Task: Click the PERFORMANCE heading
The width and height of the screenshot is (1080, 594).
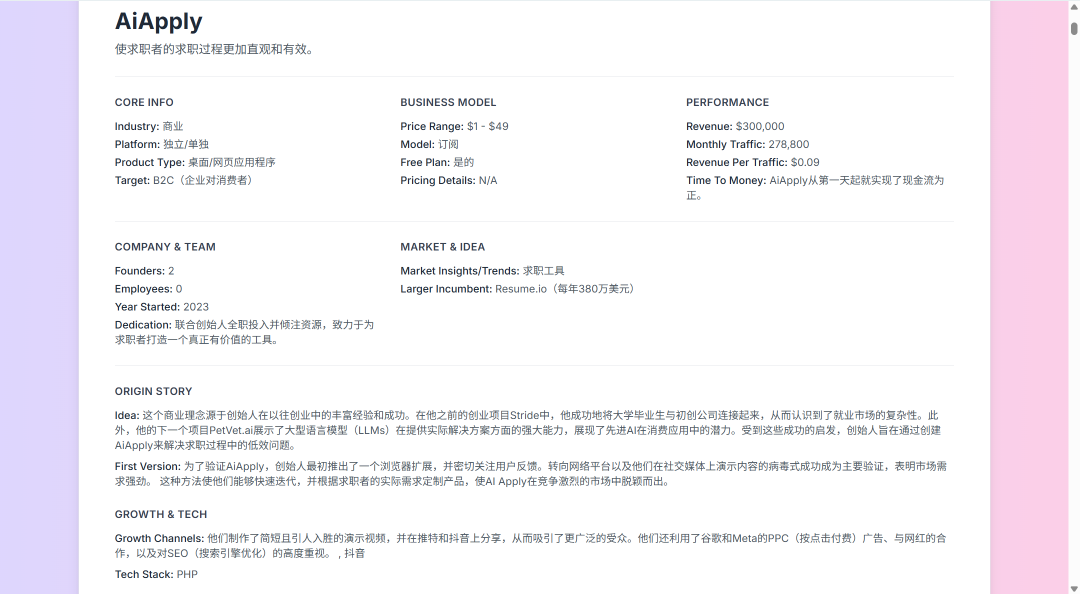Action: tap(727, 102)
